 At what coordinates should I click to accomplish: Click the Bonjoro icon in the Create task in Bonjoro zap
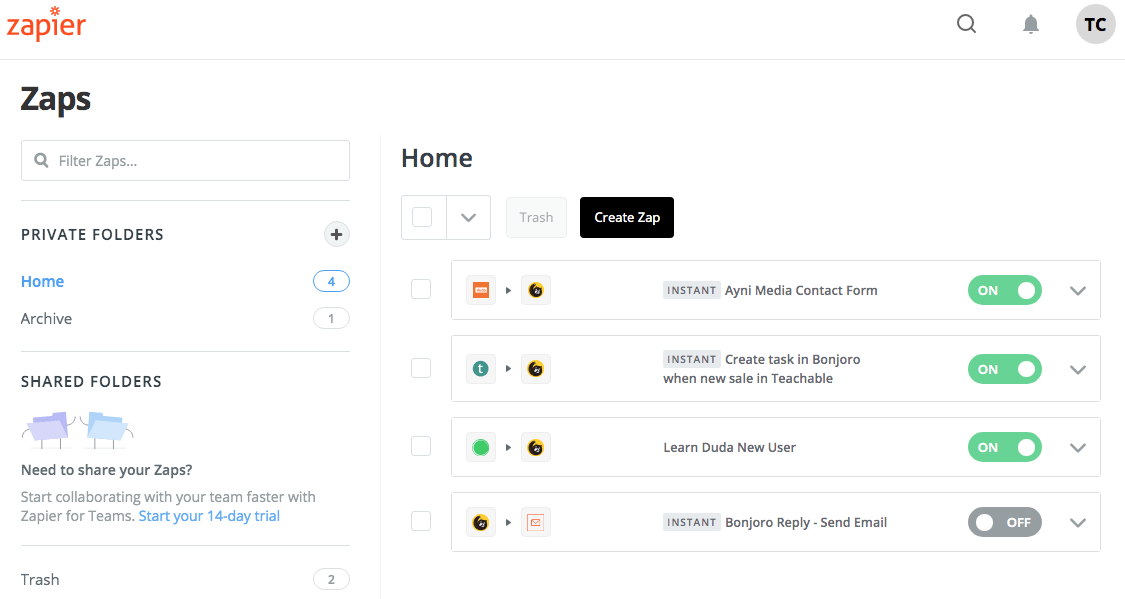click(535, 369)
